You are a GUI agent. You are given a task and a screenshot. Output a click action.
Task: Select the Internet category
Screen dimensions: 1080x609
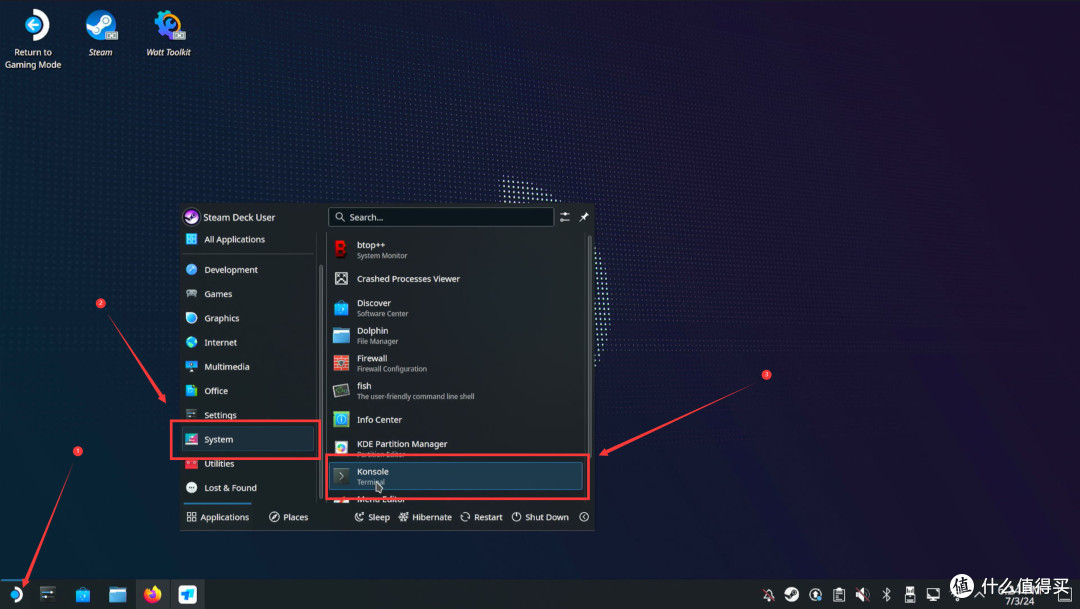[x=248, y=342]
